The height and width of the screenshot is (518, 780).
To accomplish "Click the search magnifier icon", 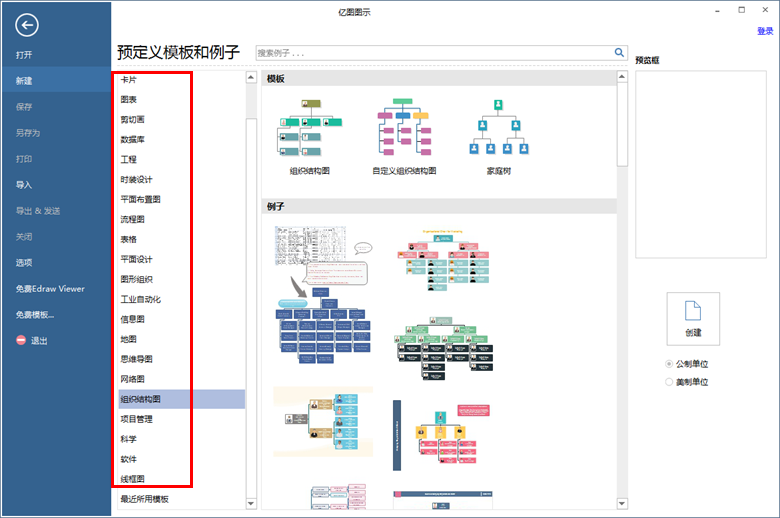I will (x=619, y=52).
